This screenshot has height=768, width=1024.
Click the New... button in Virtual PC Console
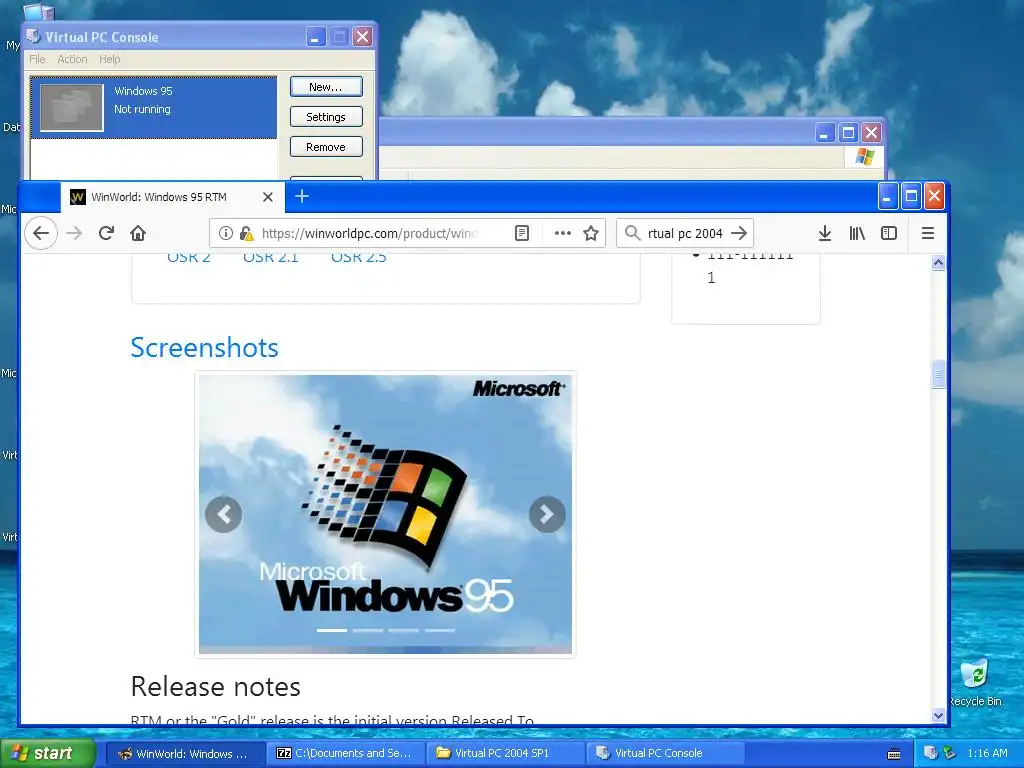pyautogui.click(x=326, y=87)
